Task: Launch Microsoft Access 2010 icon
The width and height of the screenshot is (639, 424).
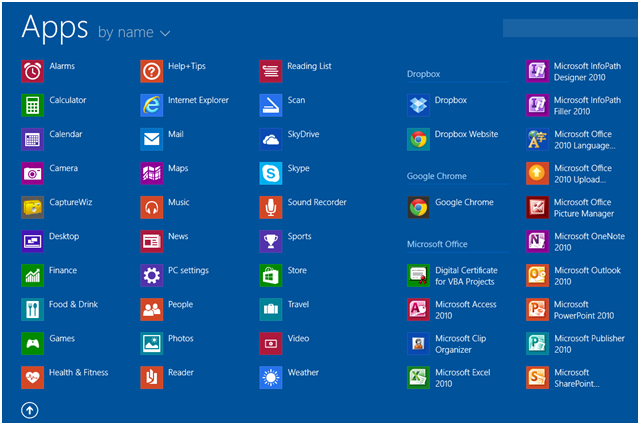Action: coord(418,309)
